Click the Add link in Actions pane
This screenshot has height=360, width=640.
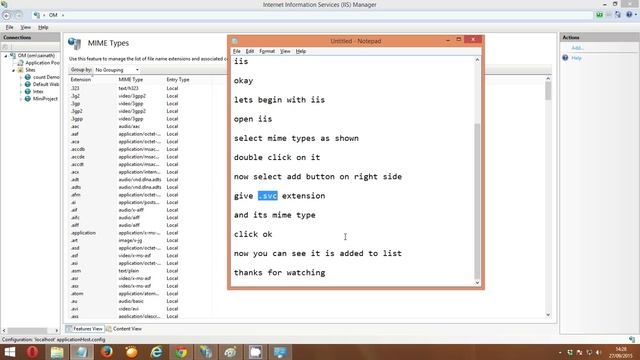coord(577,48)
